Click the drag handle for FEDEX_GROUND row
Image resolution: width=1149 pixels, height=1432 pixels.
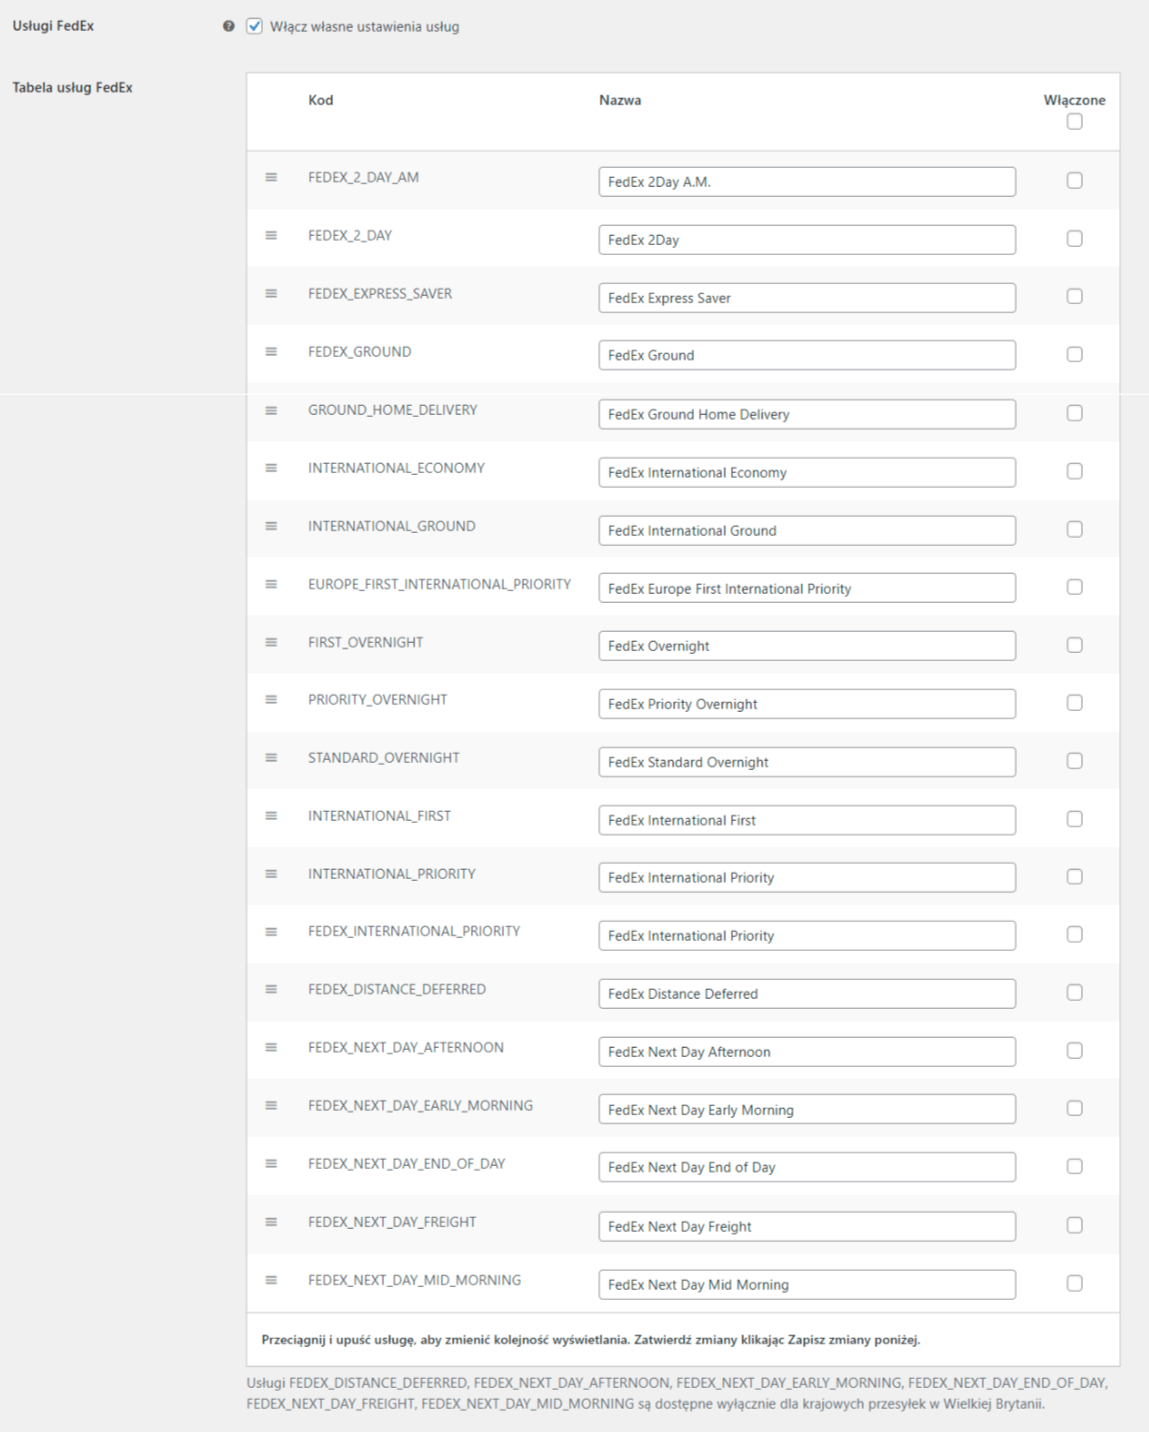[271, 352]
